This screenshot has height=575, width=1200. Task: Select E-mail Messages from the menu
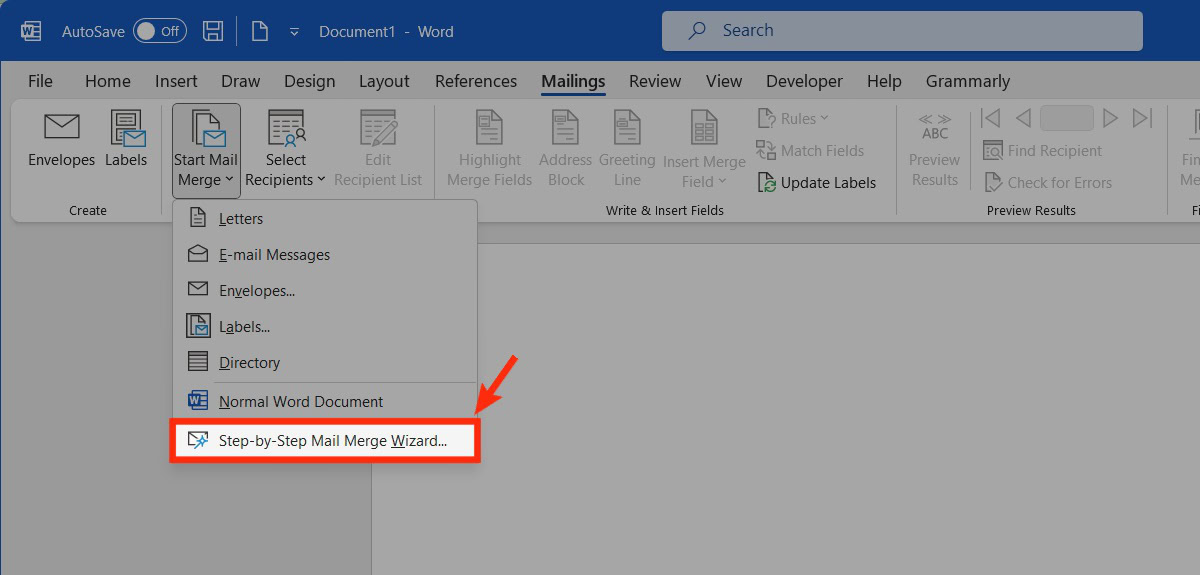coord(274,255)
